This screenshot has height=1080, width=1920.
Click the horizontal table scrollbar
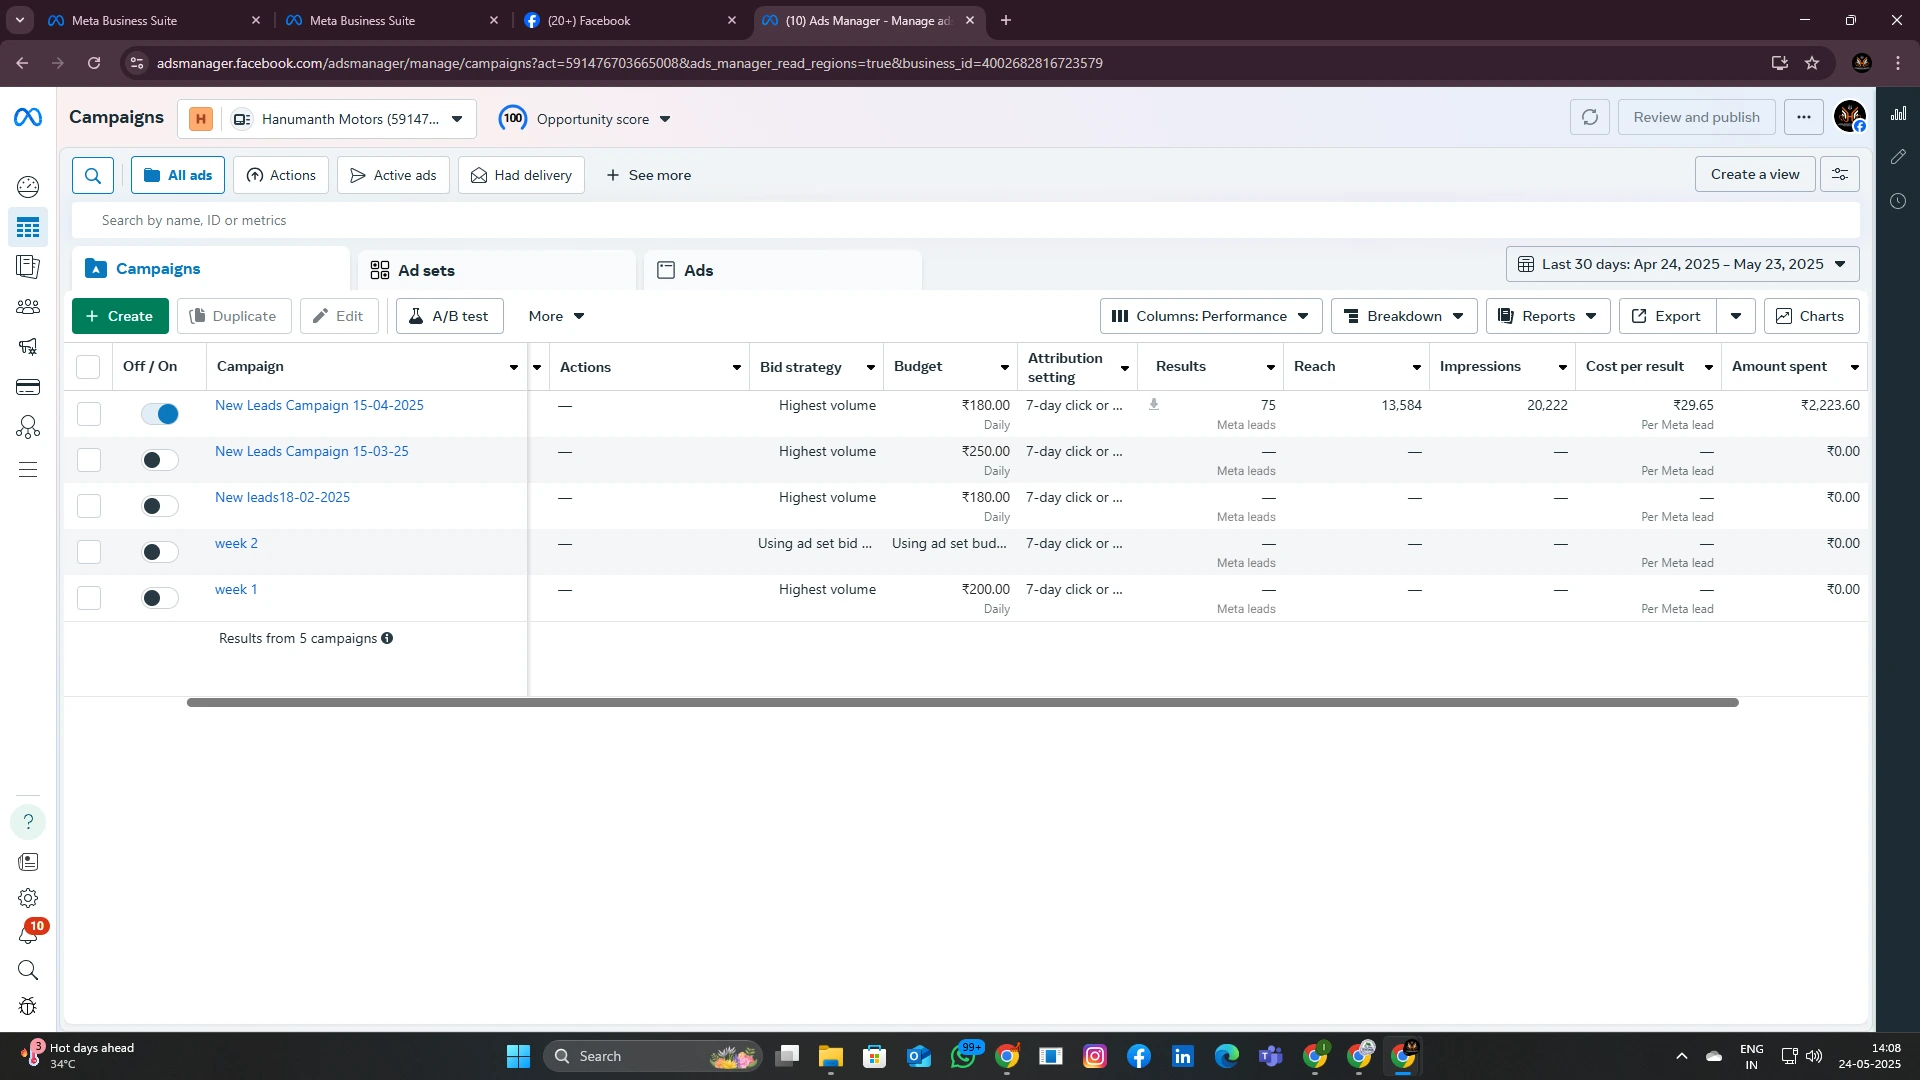pos(962,702)
